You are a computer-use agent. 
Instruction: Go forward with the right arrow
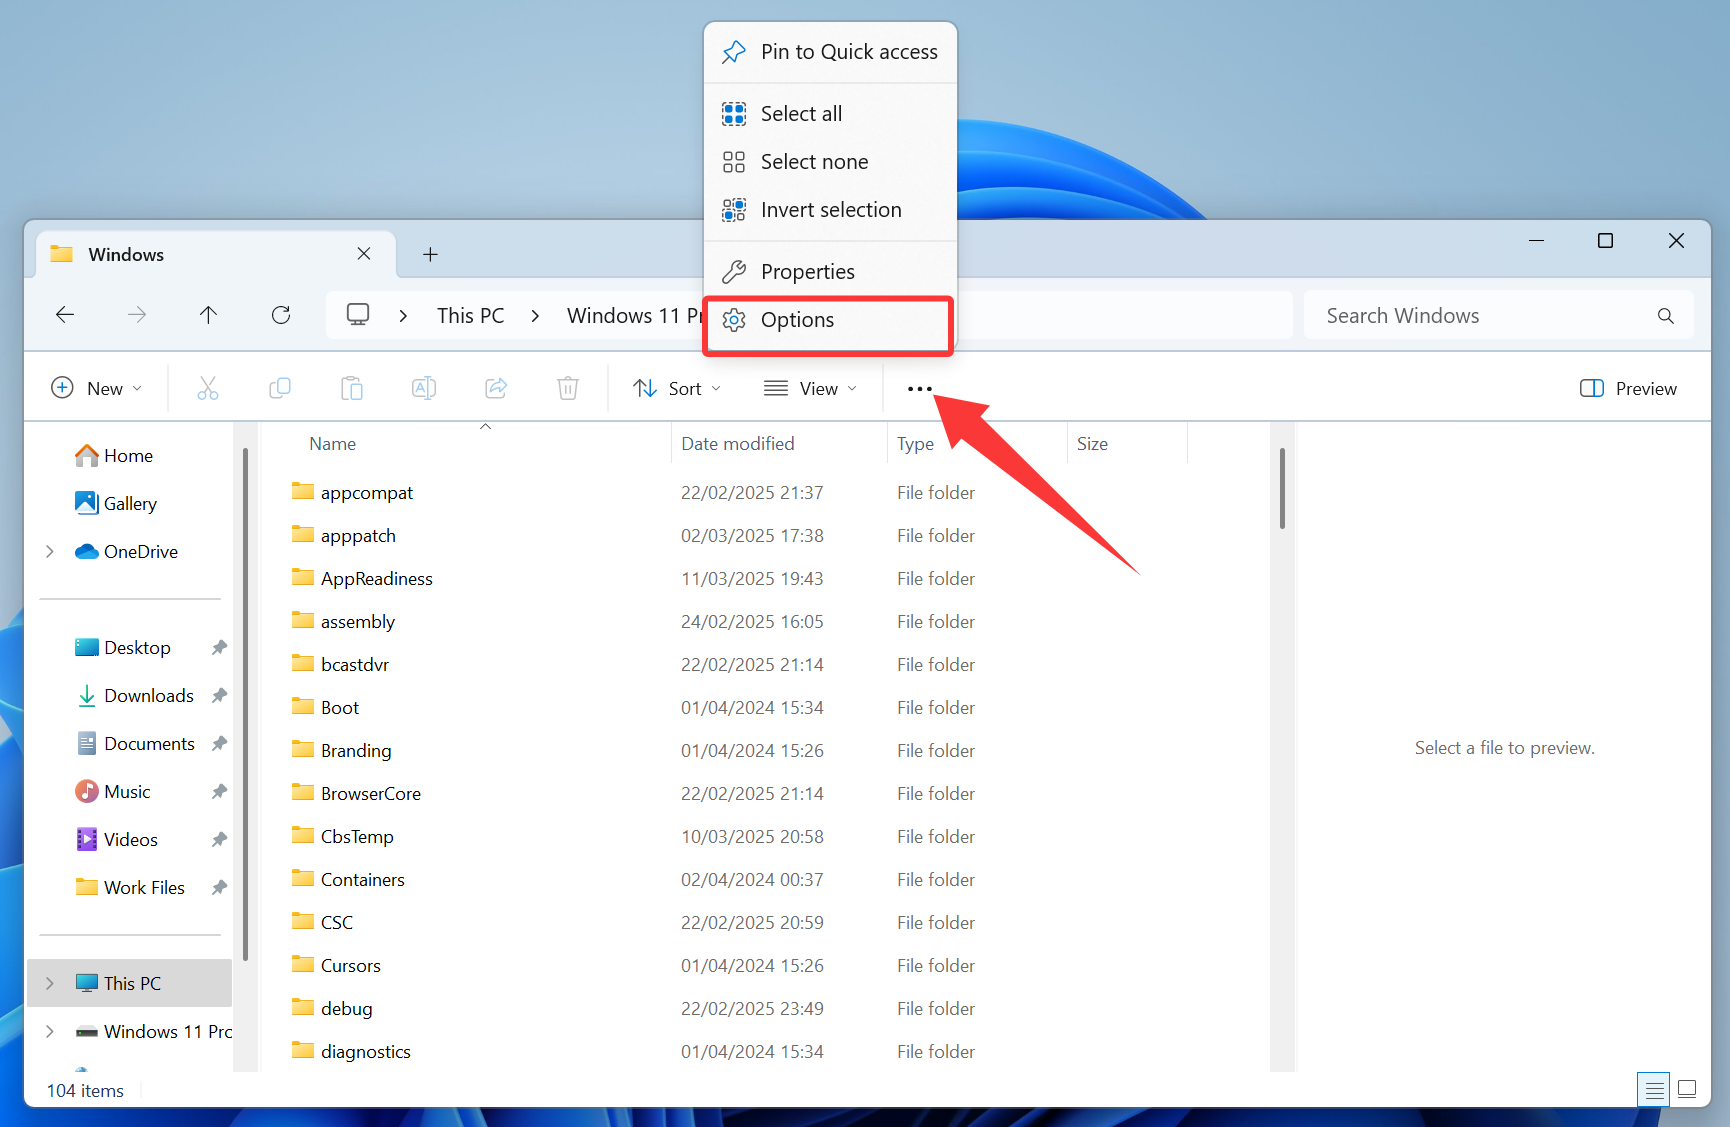point(137,315)
